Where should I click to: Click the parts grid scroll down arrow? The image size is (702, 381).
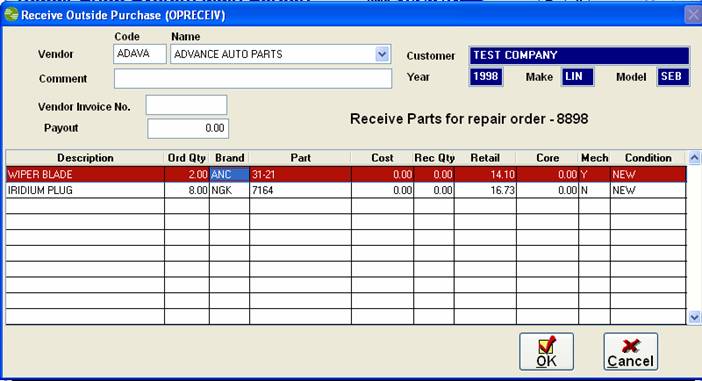coord(694,317)
